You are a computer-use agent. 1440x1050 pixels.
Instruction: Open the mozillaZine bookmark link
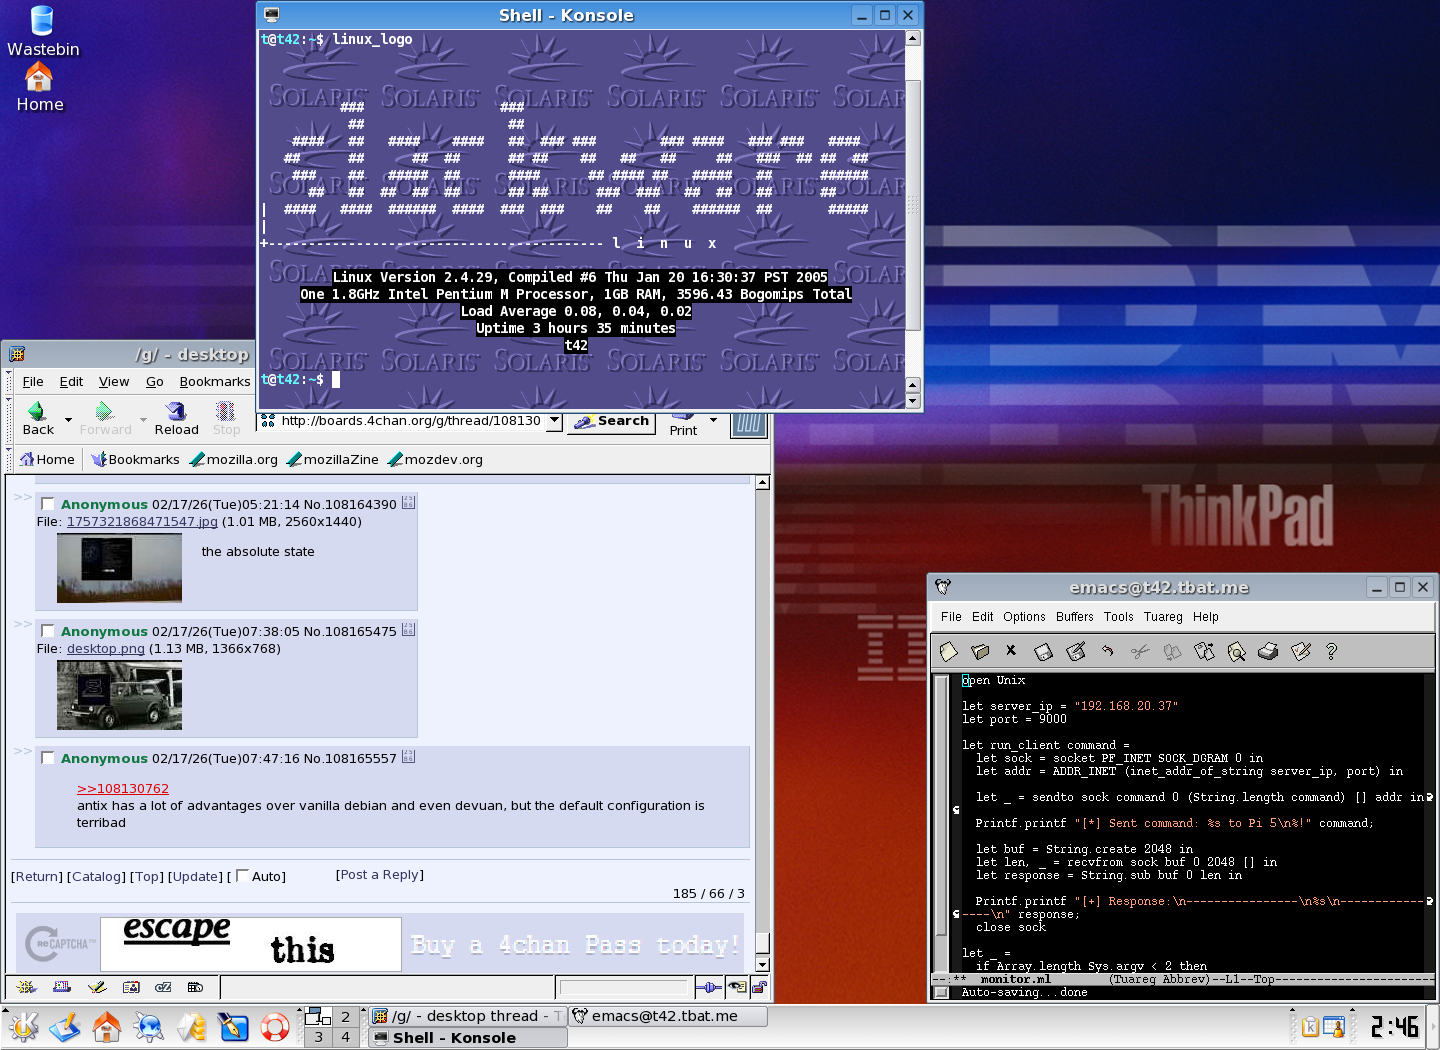click(332, 460)
